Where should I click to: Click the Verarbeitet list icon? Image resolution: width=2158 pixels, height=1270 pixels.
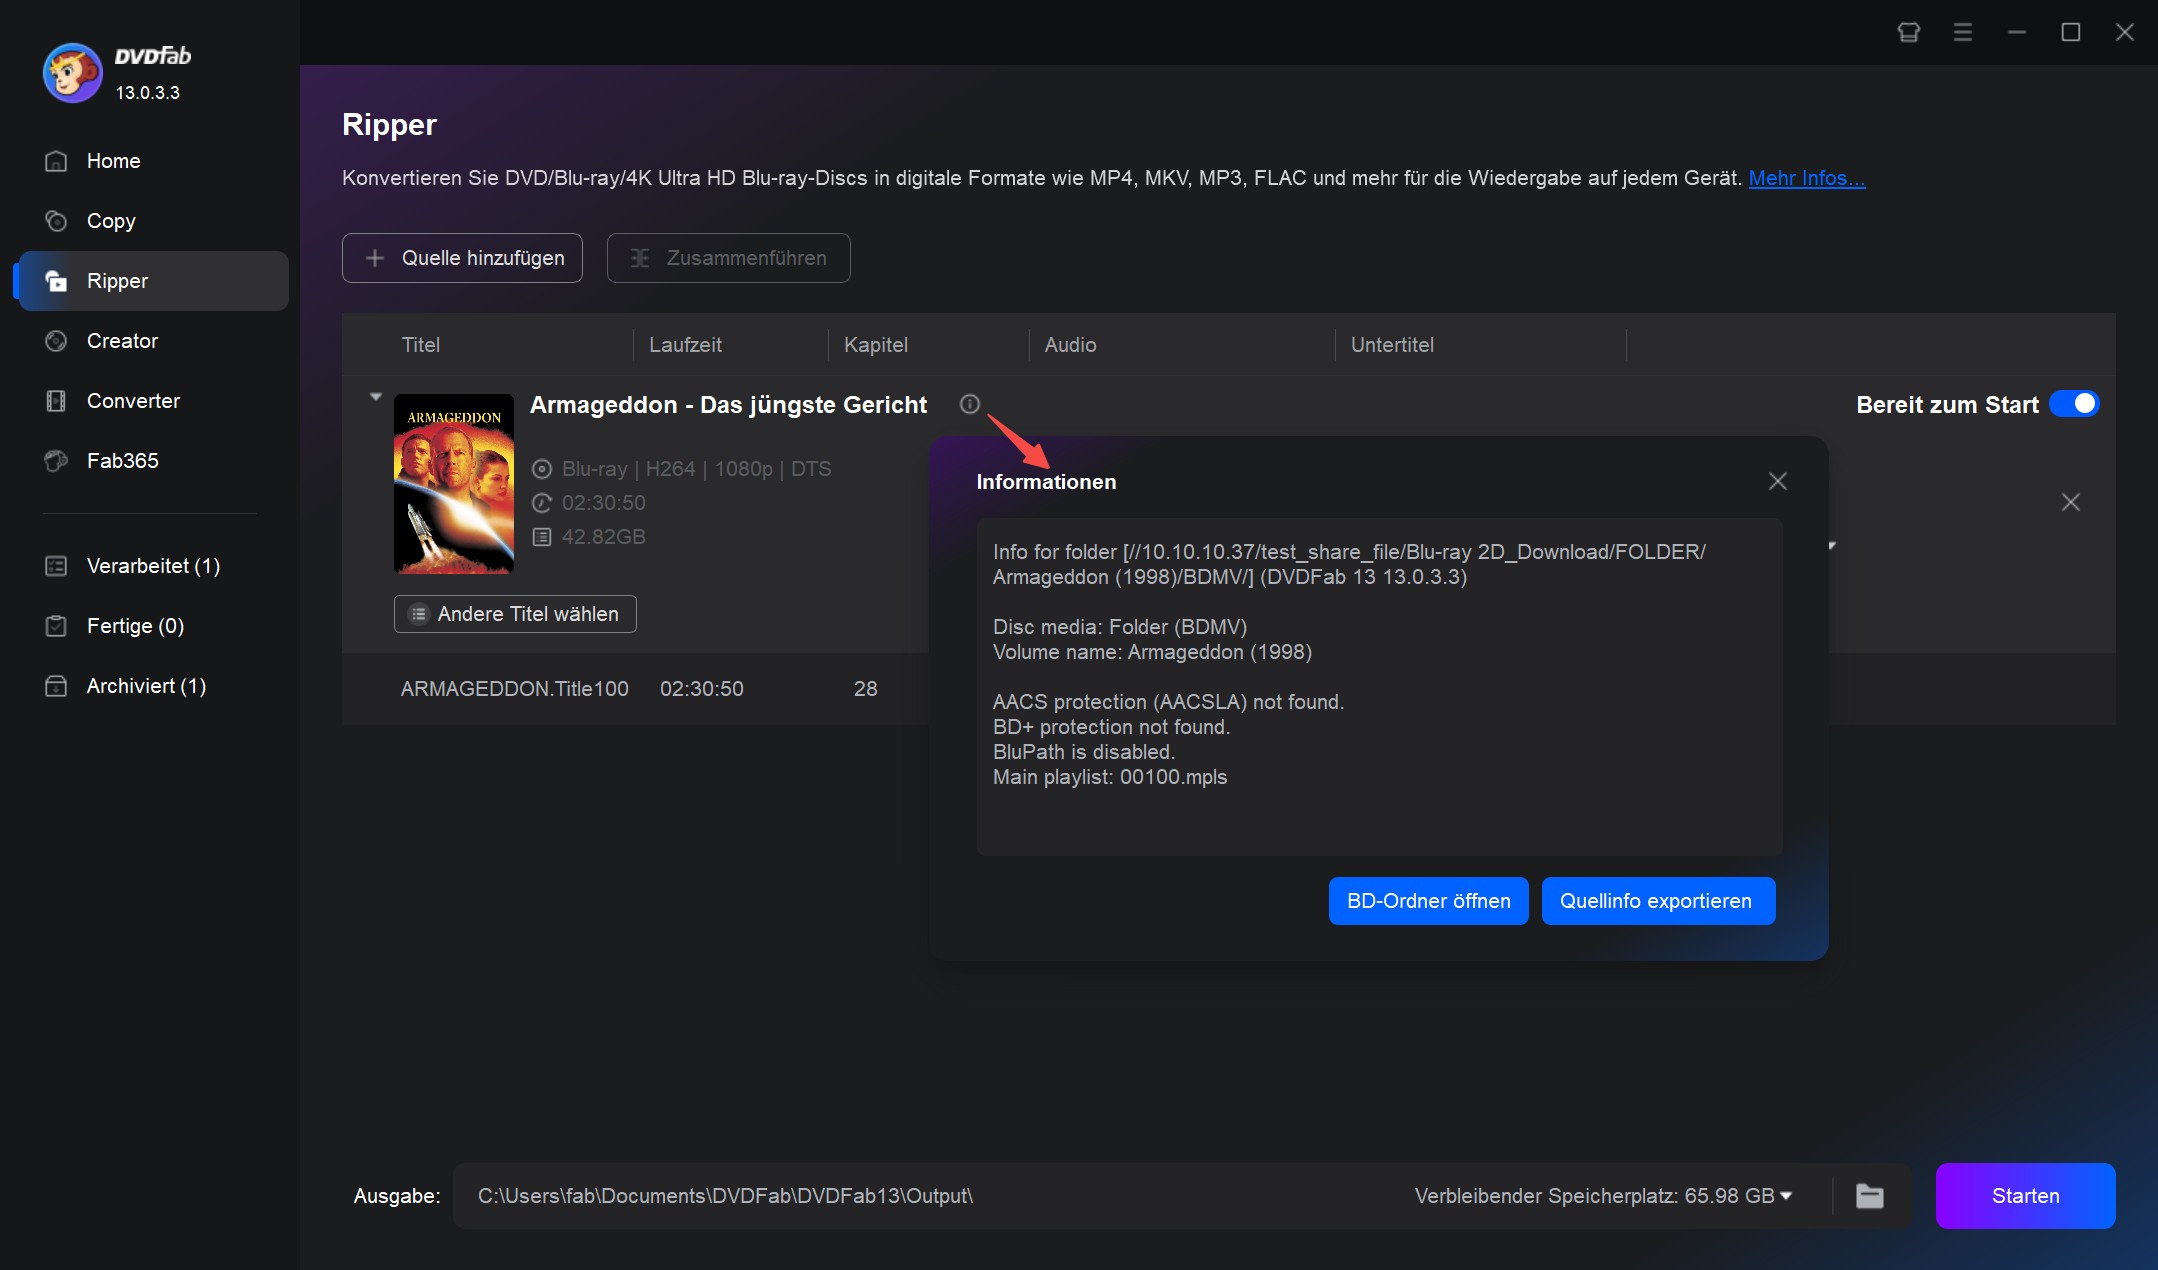coord(56,566)
